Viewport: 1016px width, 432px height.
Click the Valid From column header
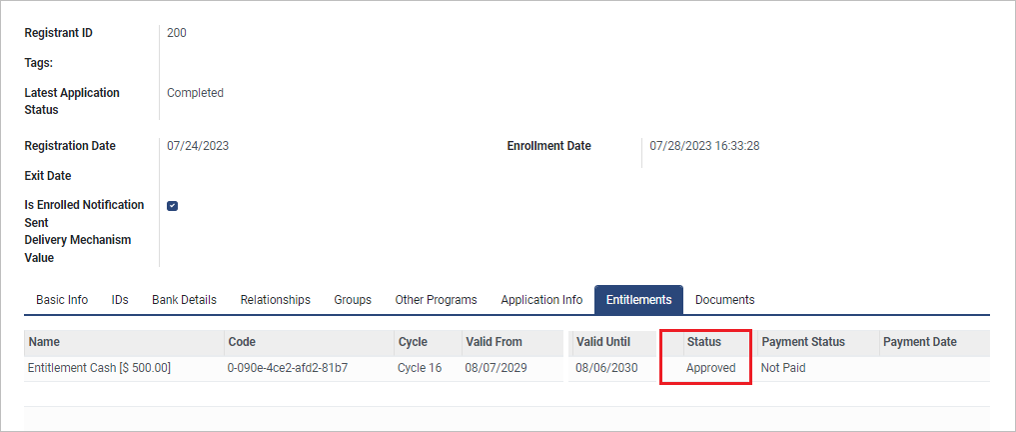pyautogui.click(x=494, y=342)
